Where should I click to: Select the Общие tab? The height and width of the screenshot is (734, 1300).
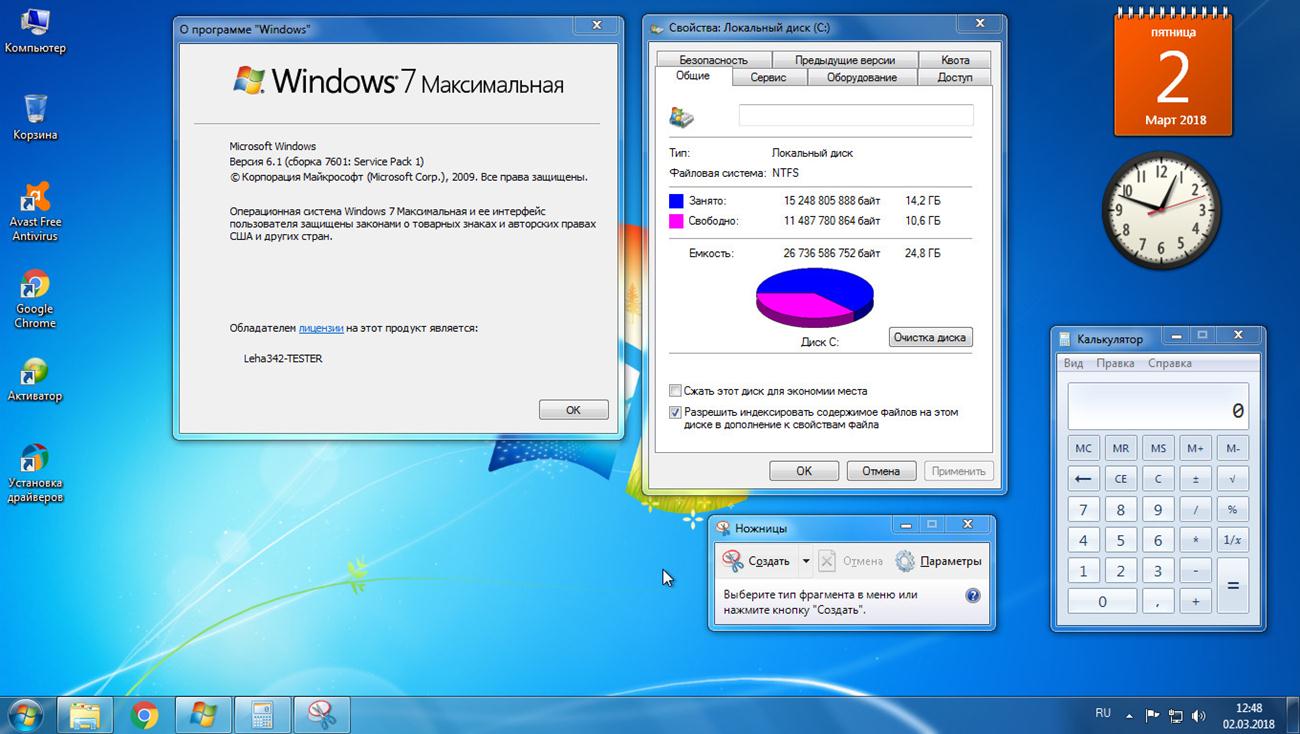click(x=693, y=76)
